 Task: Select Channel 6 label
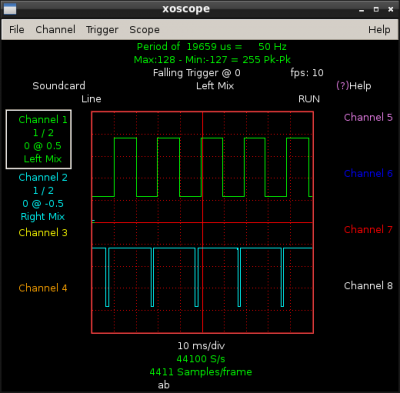coord(368,173)
